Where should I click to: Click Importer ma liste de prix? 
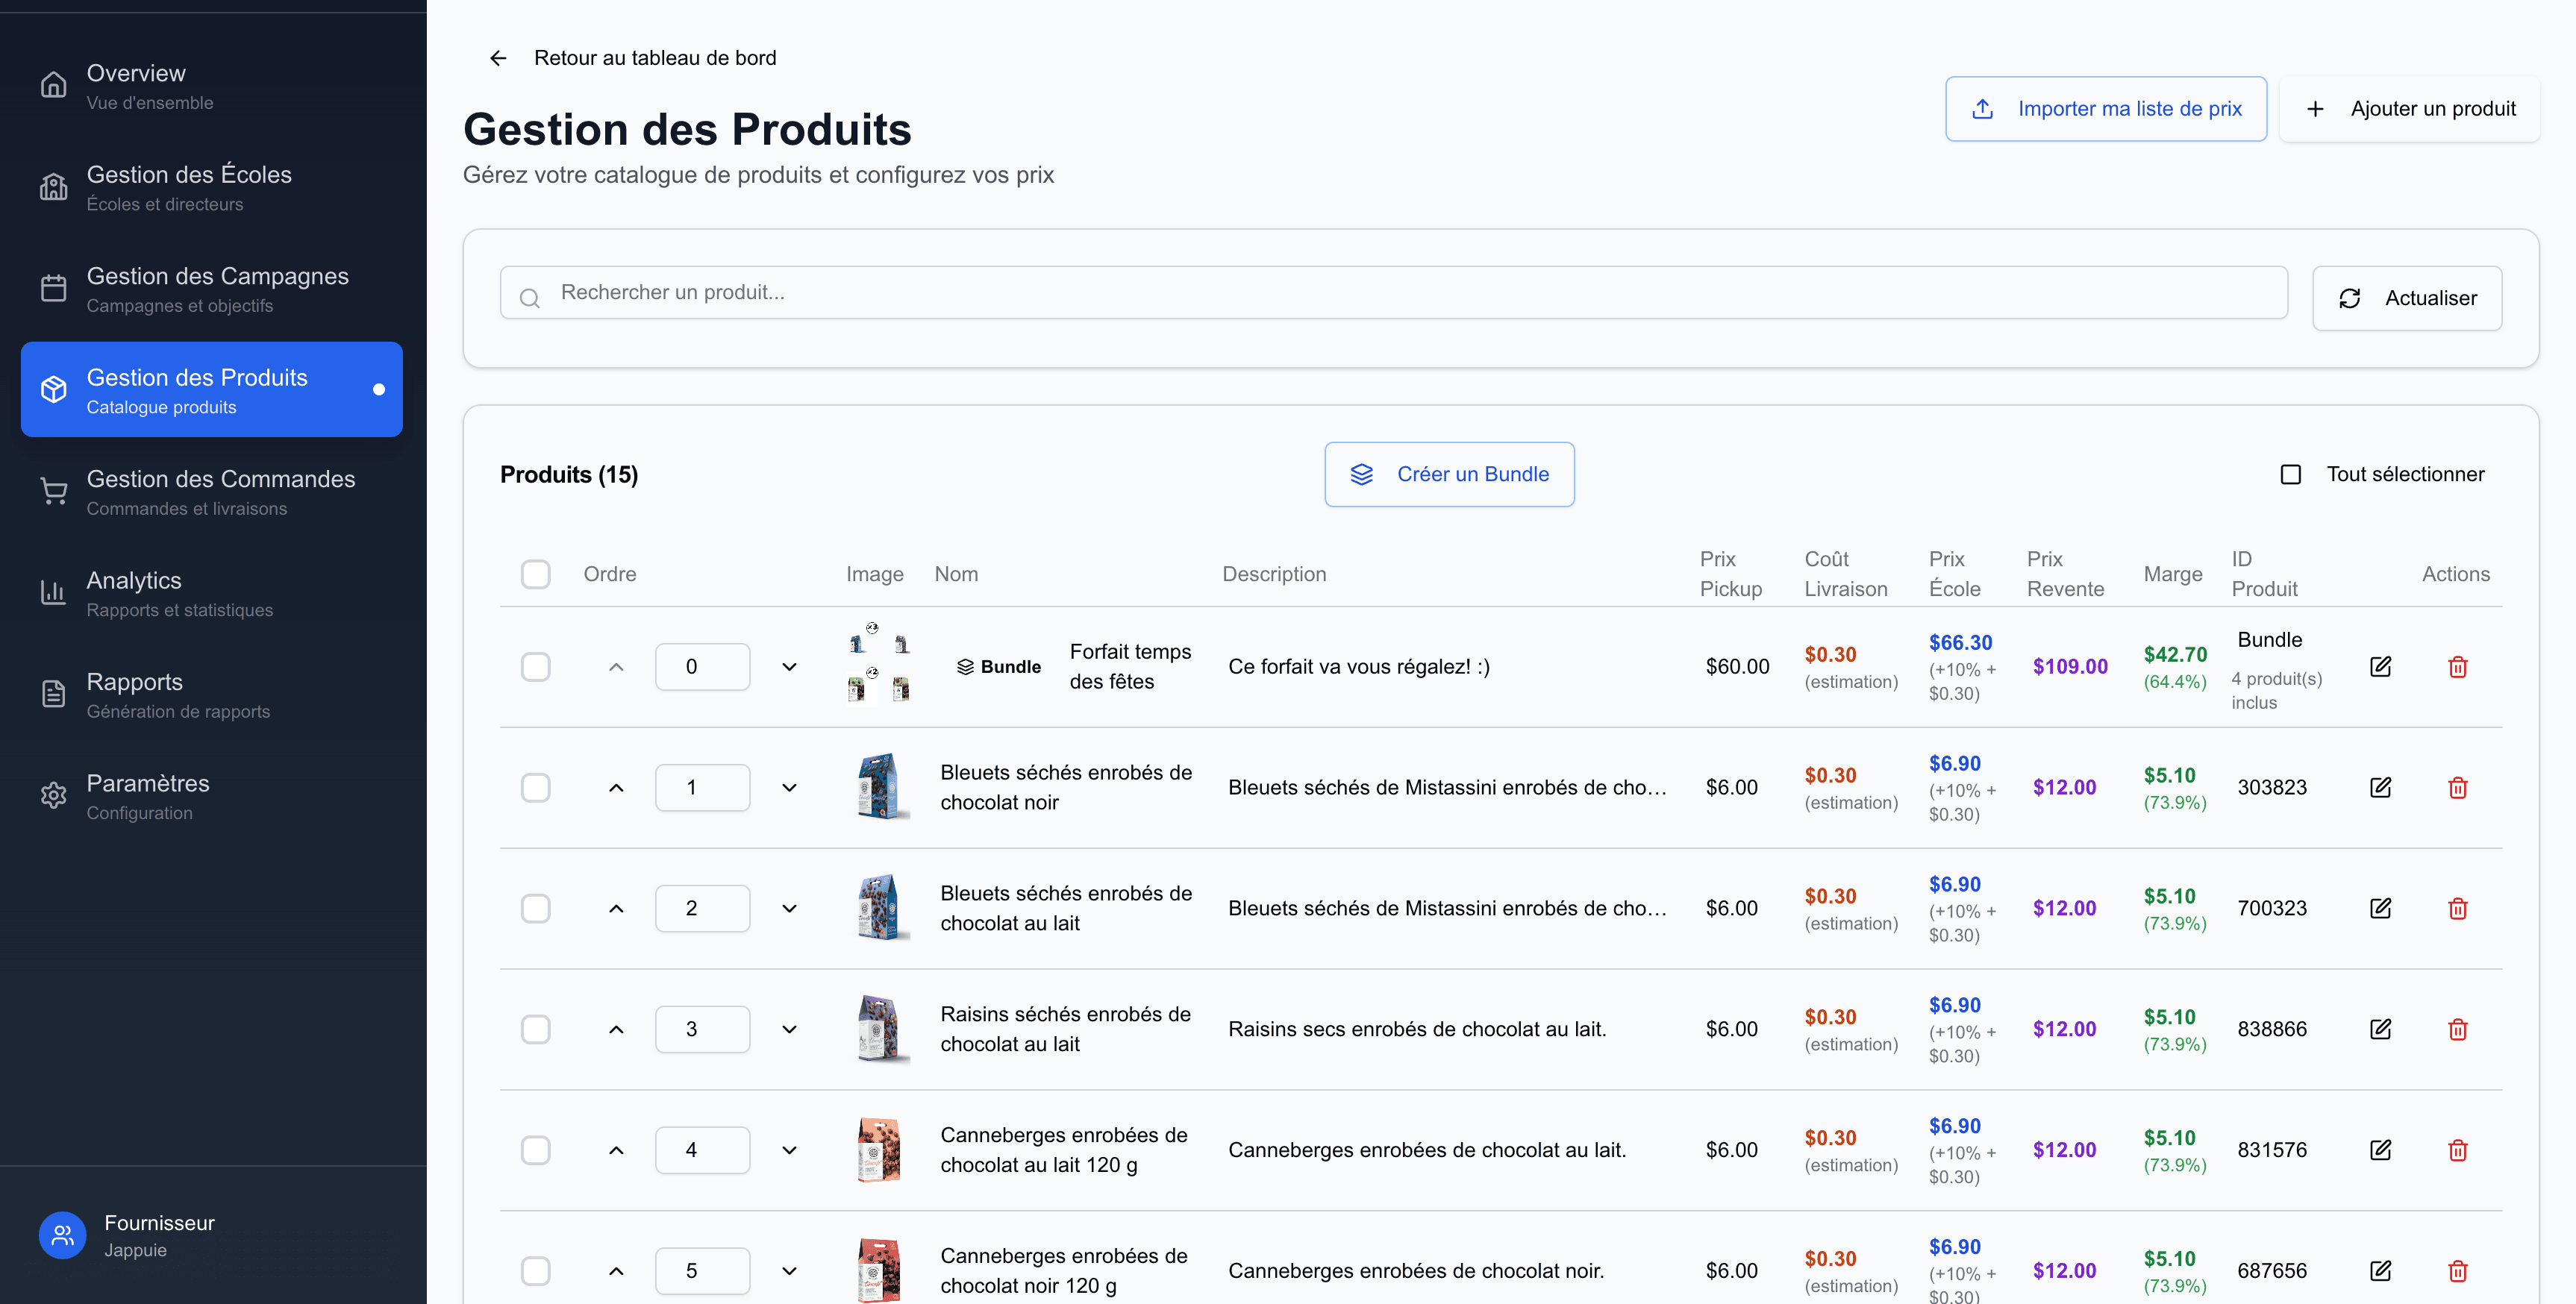point(2106,108)
